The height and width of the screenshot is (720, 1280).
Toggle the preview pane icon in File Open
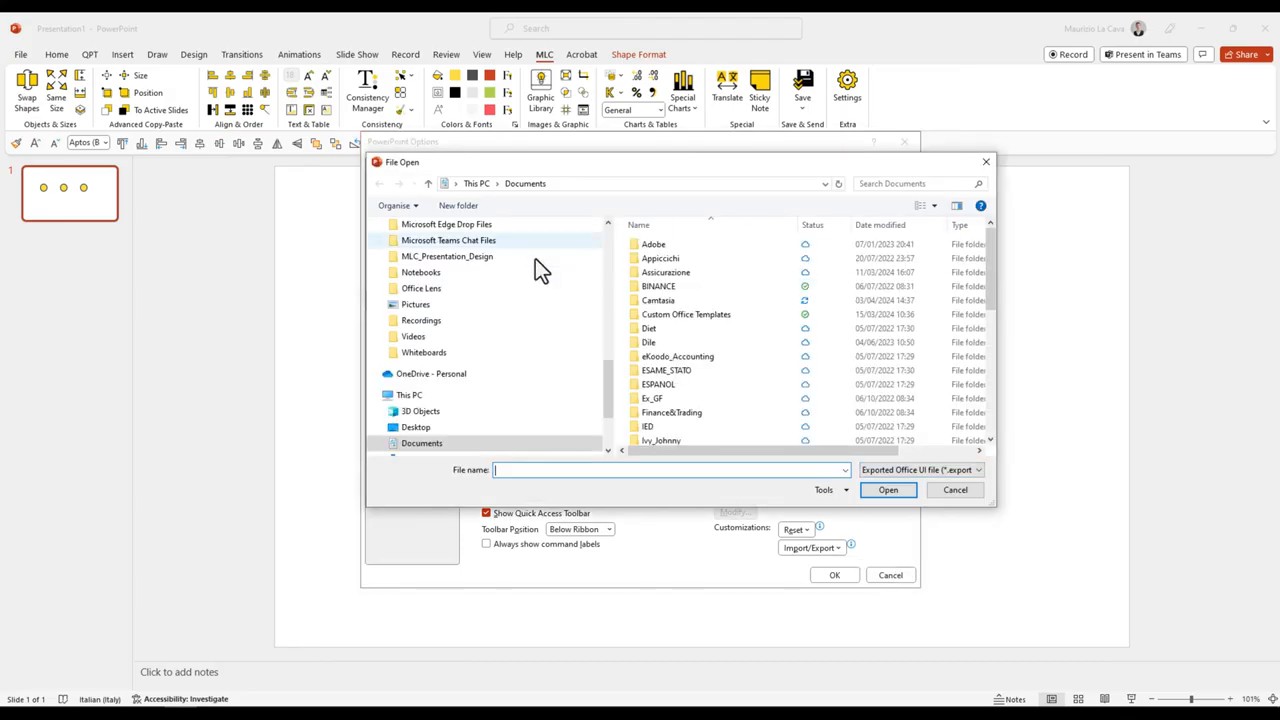click(956, 206)
